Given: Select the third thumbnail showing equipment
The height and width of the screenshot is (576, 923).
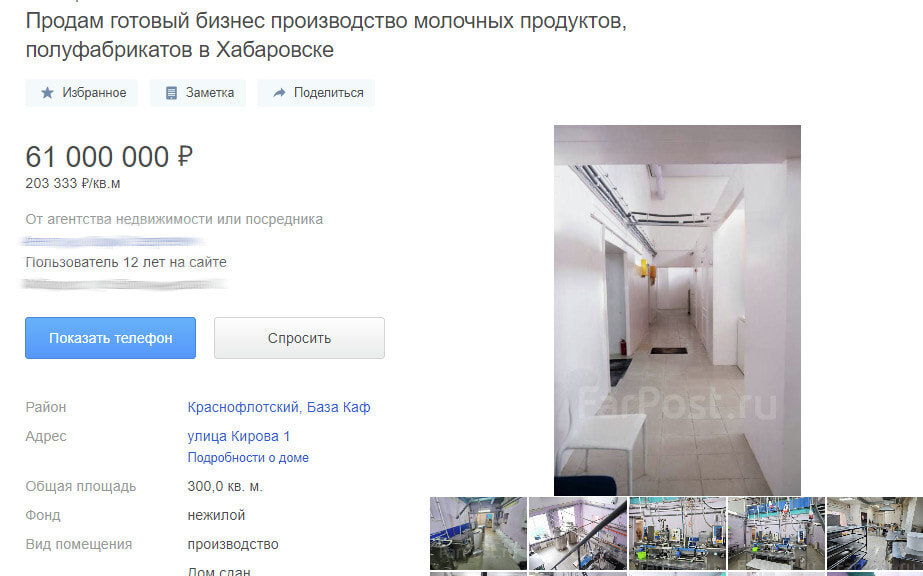Looking at the screenshot, I should pos(677,534).
